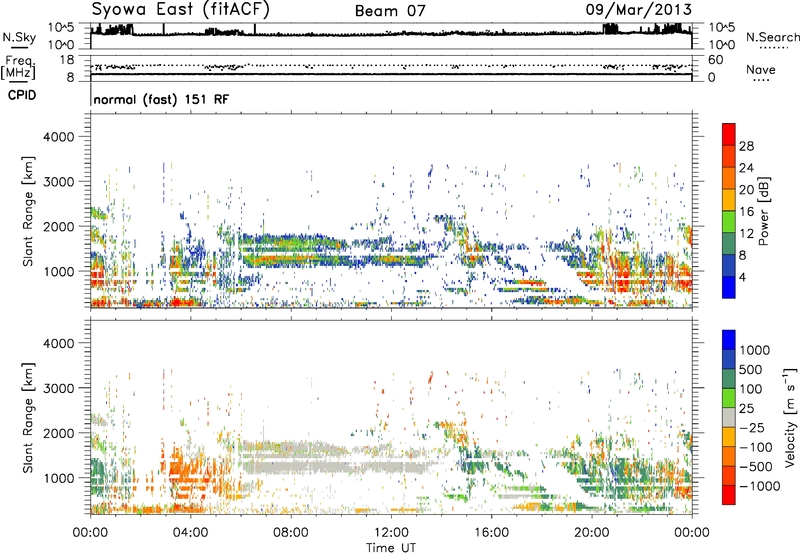
Task: Click the 'Beam 07' header label
Action: click(x=390, y=11)
